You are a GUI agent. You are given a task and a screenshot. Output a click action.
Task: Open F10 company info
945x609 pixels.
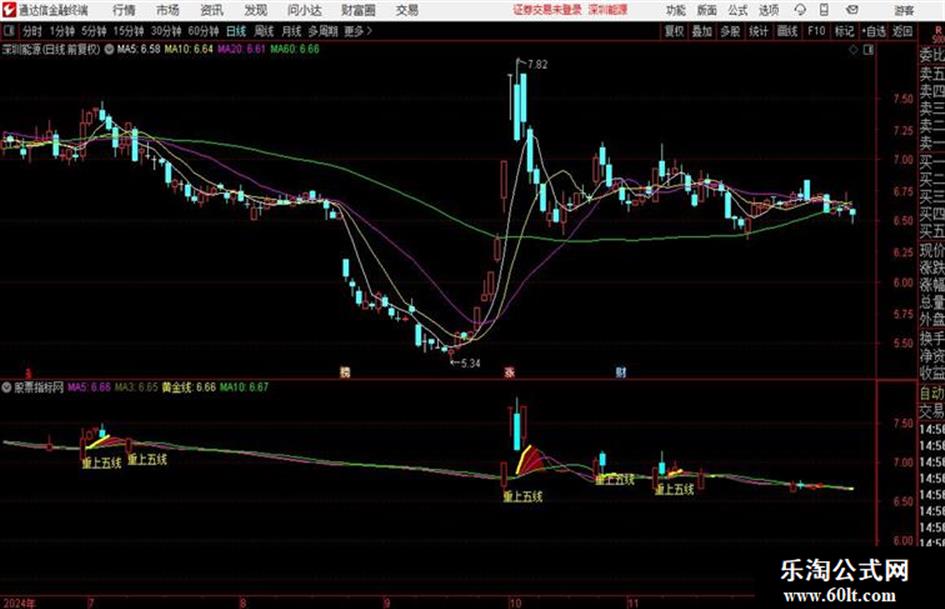point(816,31)
